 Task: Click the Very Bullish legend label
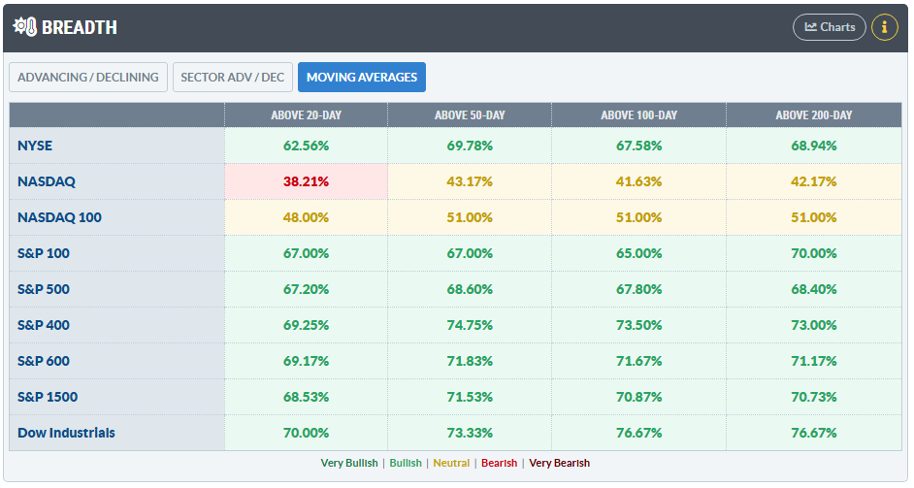[349, 463]
